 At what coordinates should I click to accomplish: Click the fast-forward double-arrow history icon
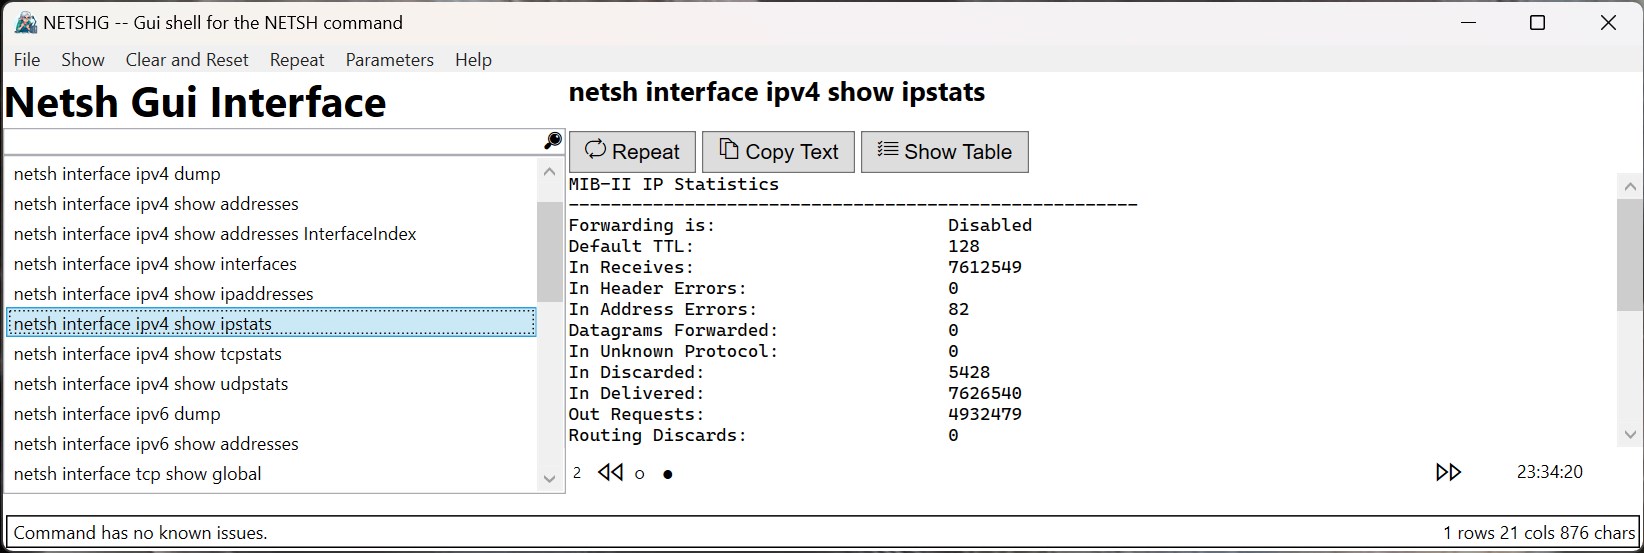[x=1448, y=472]
